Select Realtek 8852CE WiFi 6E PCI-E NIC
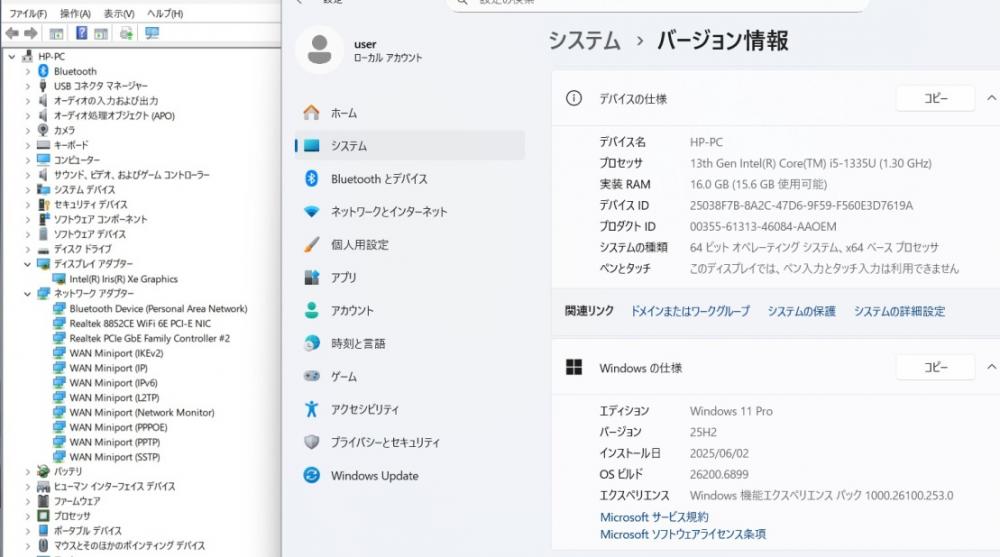Image resolution: width=1000 pixels, height=557 pixels. click(140, 323)
